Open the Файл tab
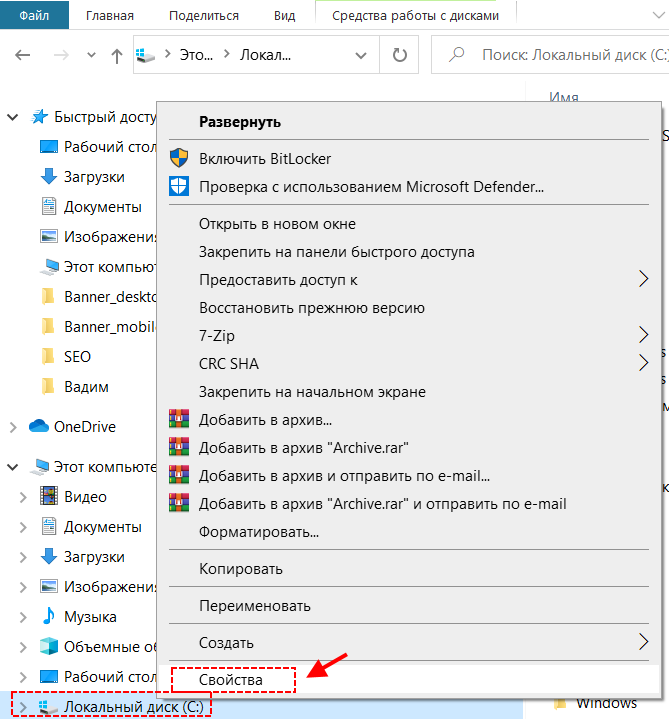 point(34,15)
